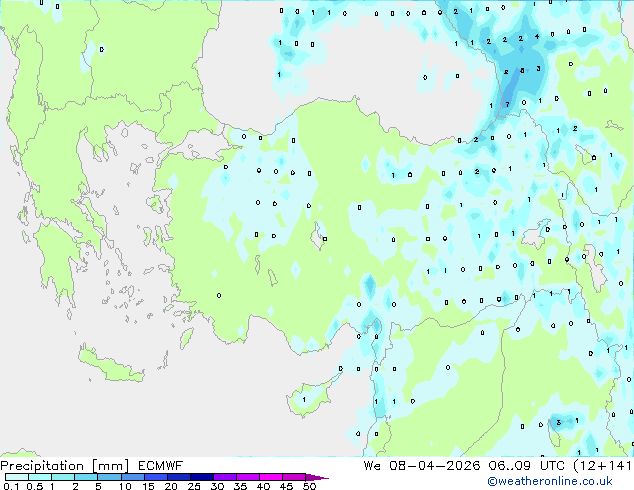Click the 5–10 mm legend color box

[109, 477]
